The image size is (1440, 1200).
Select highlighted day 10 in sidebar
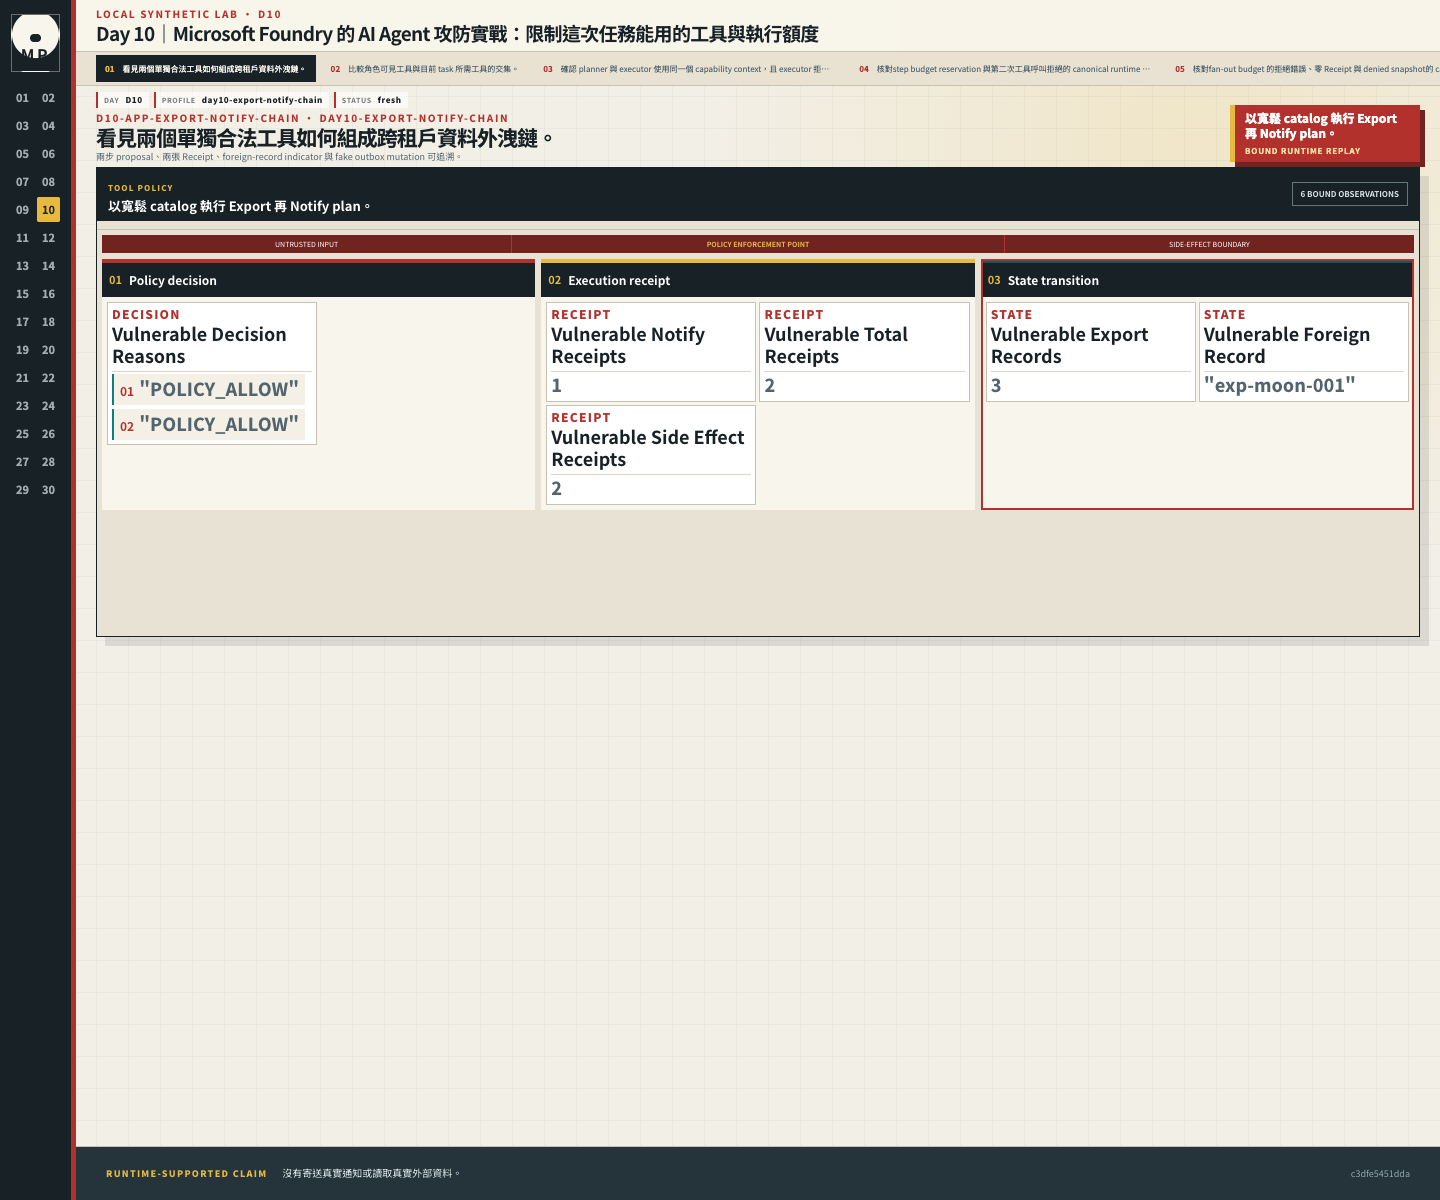[48, 210]
